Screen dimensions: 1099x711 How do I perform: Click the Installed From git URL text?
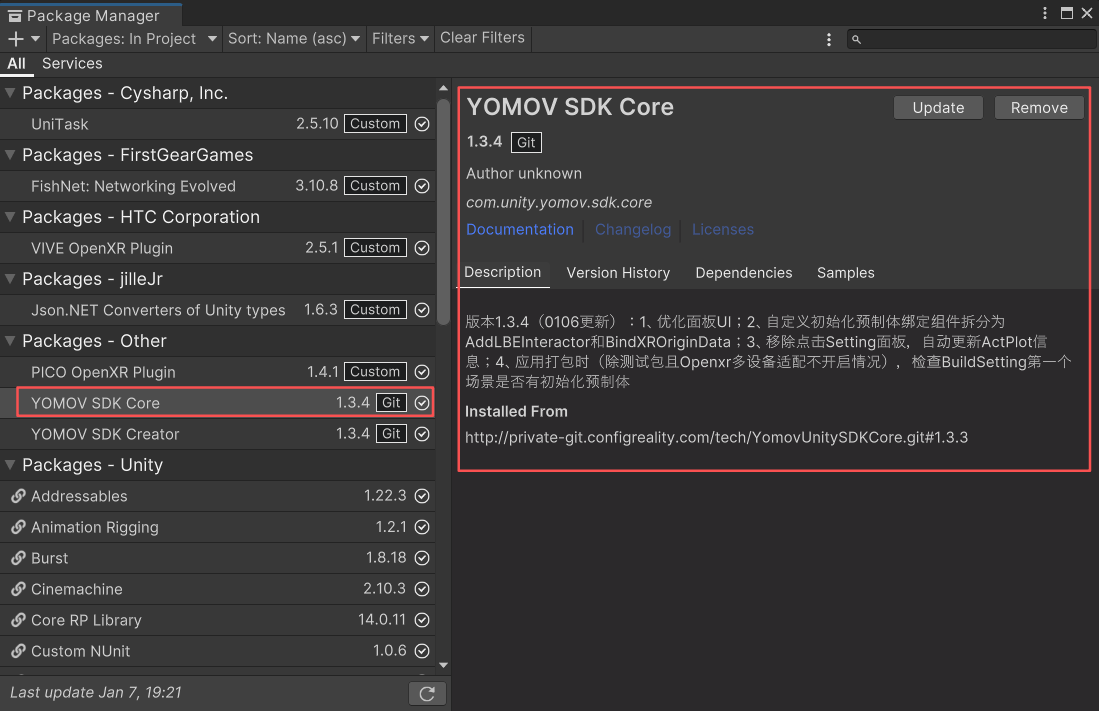tap(716, 438)
